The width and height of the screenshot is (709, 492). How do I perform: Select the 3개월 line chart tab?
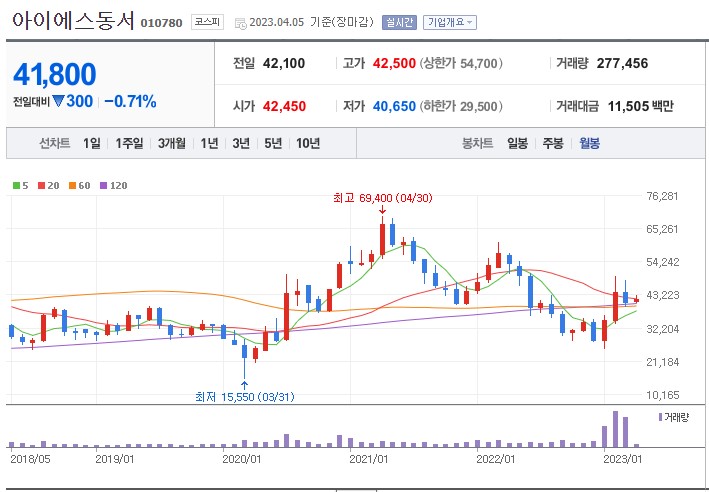pyautogui.click(x=172, y=143)
